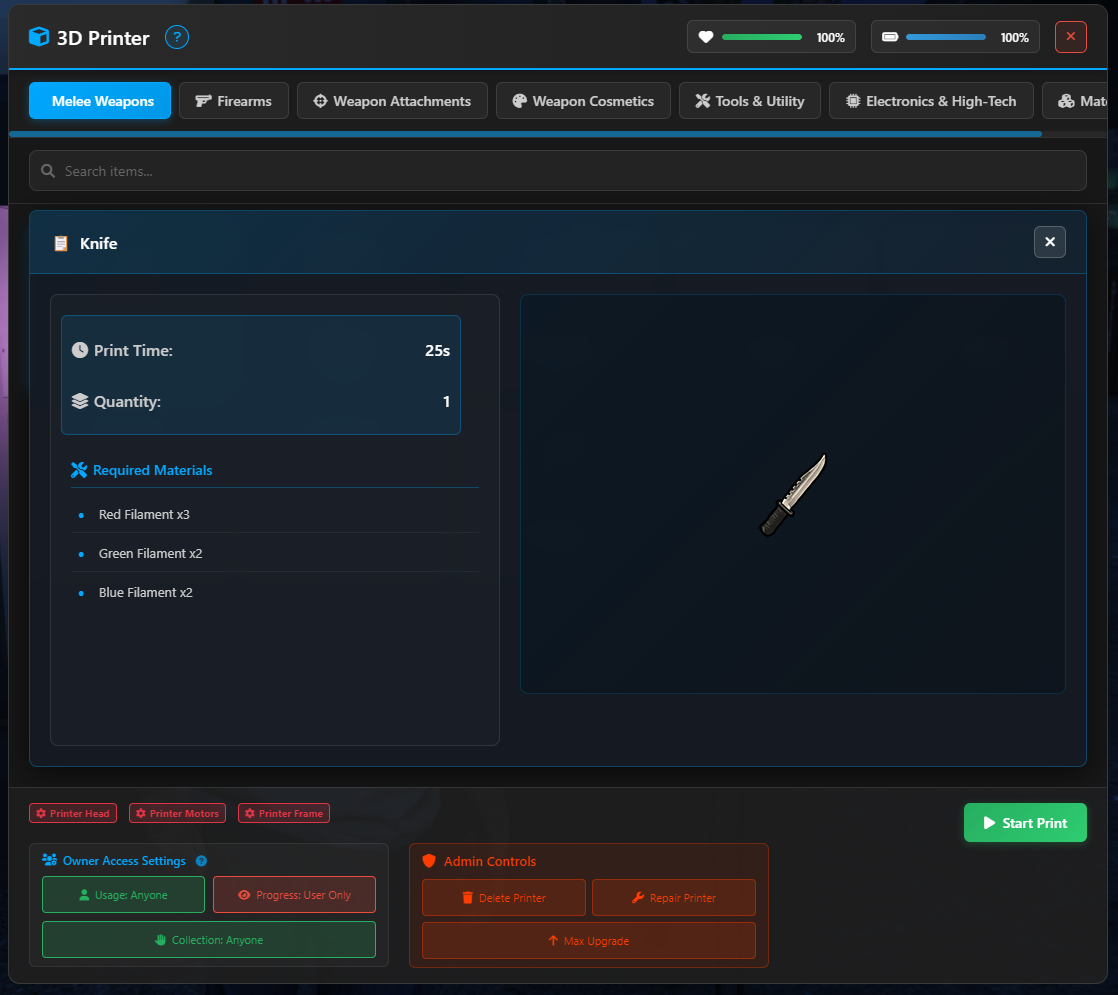Click the eye icon on Progress toggle
The height and width of the screenshot is (995, 1118).
pyautogui.click(x=244, y=894)
